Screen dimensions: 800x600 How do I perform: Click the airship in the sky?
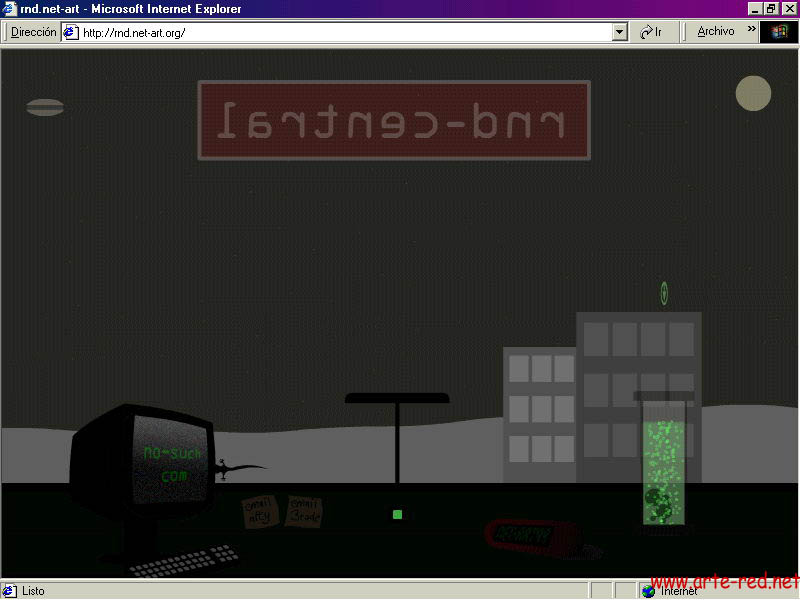point(45,107)
